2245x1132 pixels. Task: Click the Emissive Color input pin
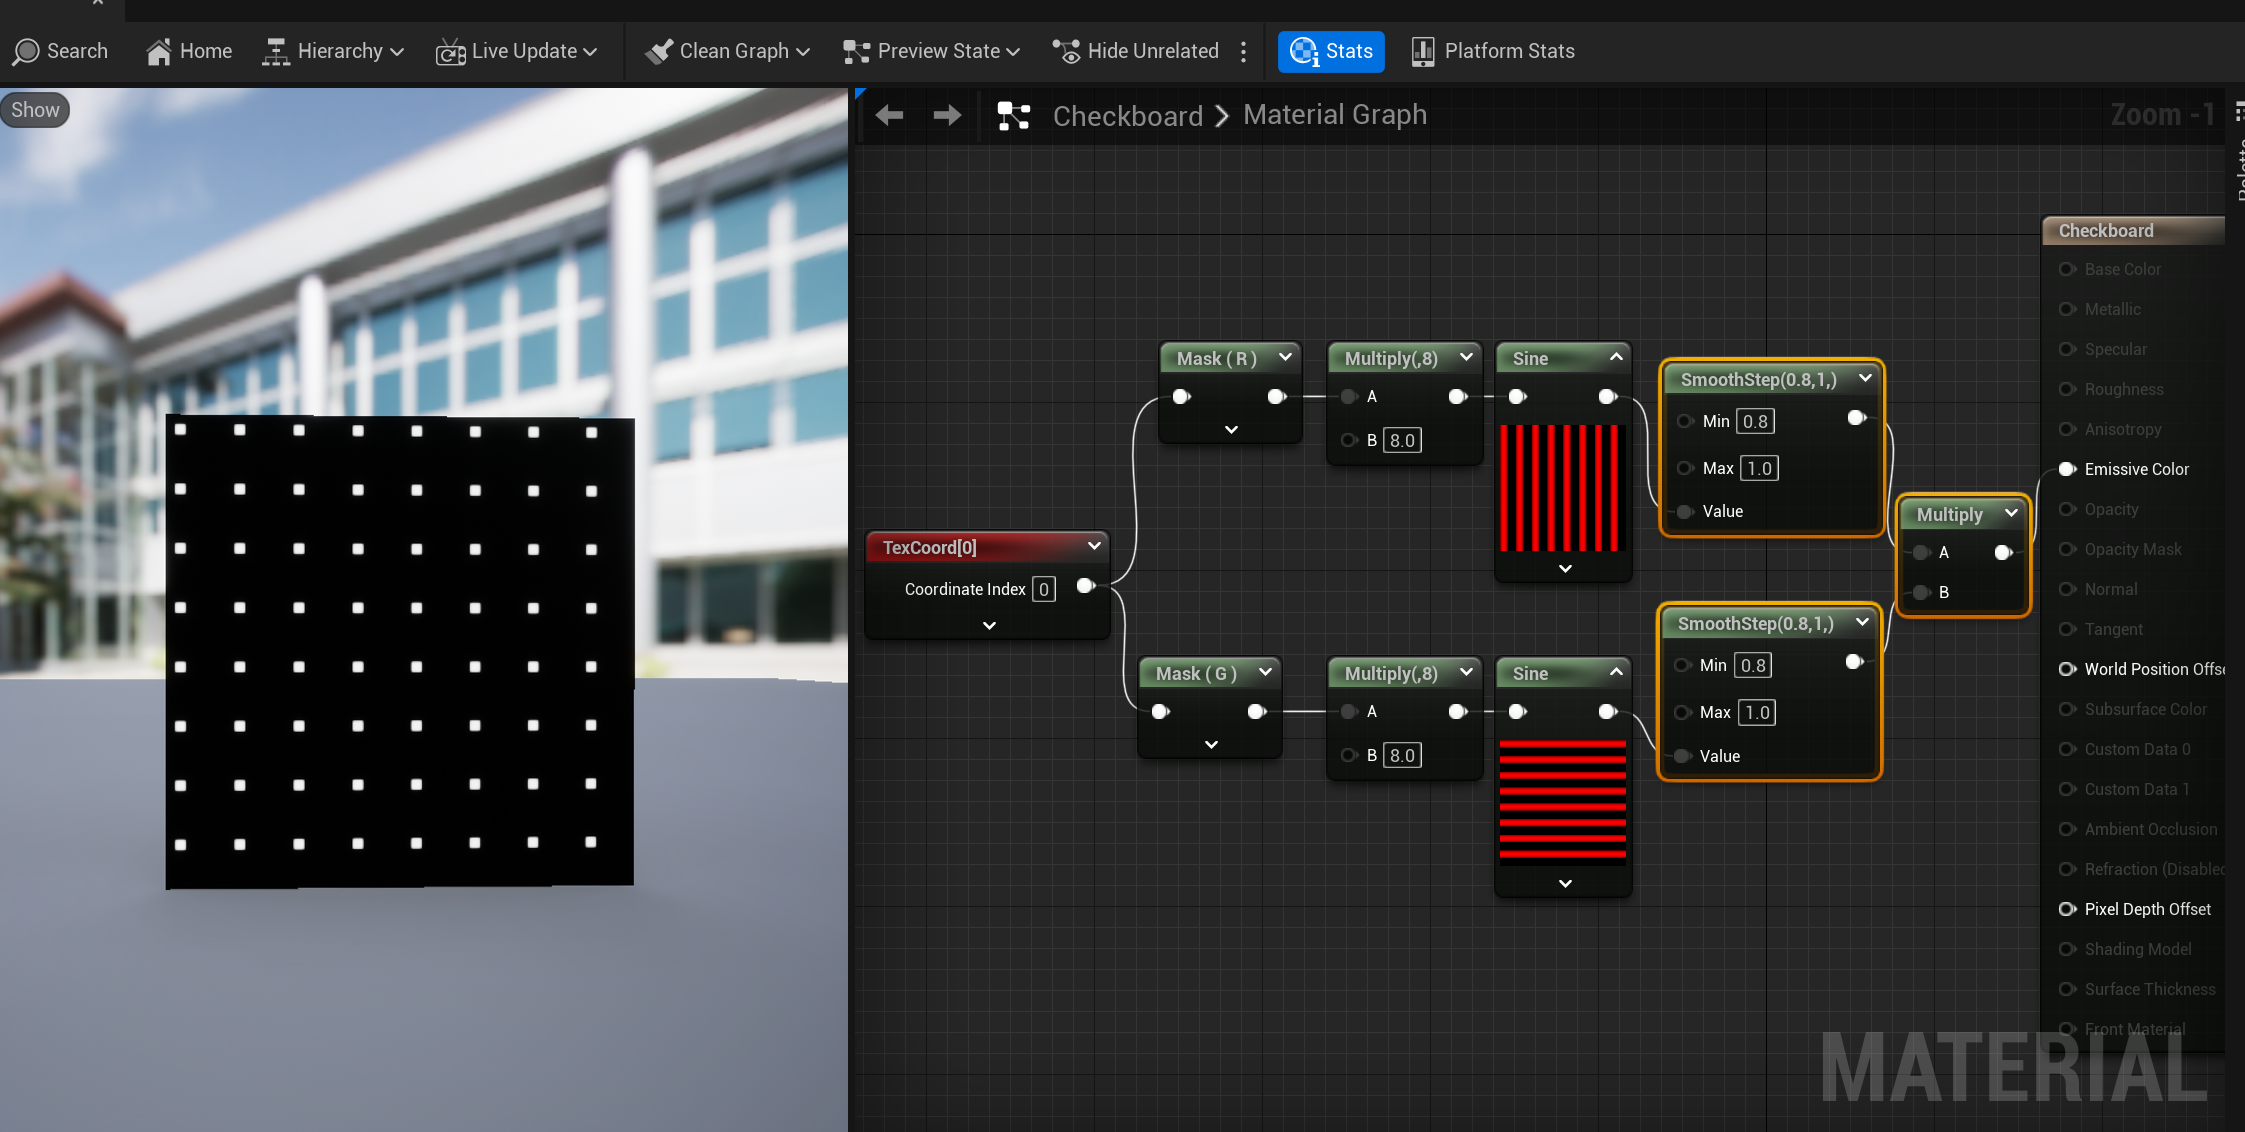coord(2067,469)
